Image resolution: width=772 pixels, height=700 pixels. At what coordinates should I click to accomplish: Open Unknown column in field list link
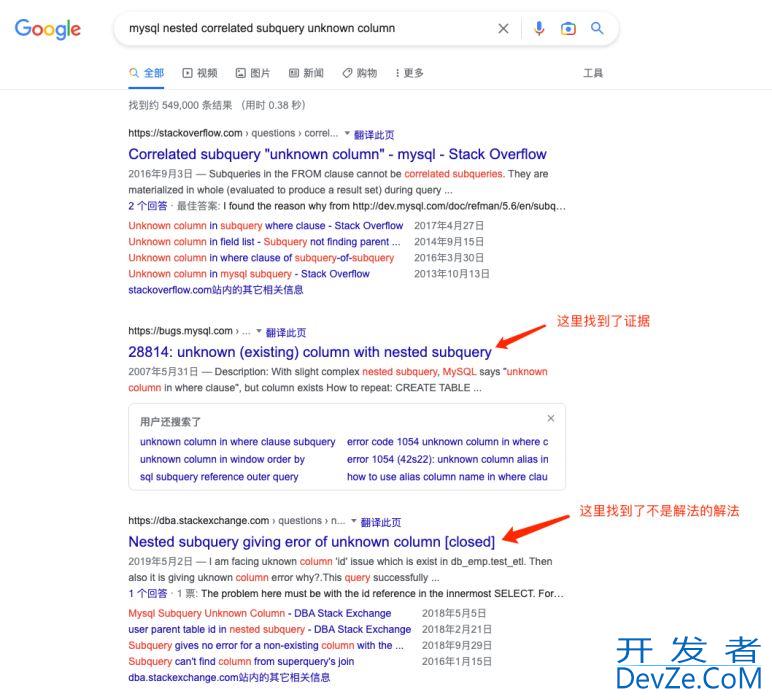(x=264, y=242)
